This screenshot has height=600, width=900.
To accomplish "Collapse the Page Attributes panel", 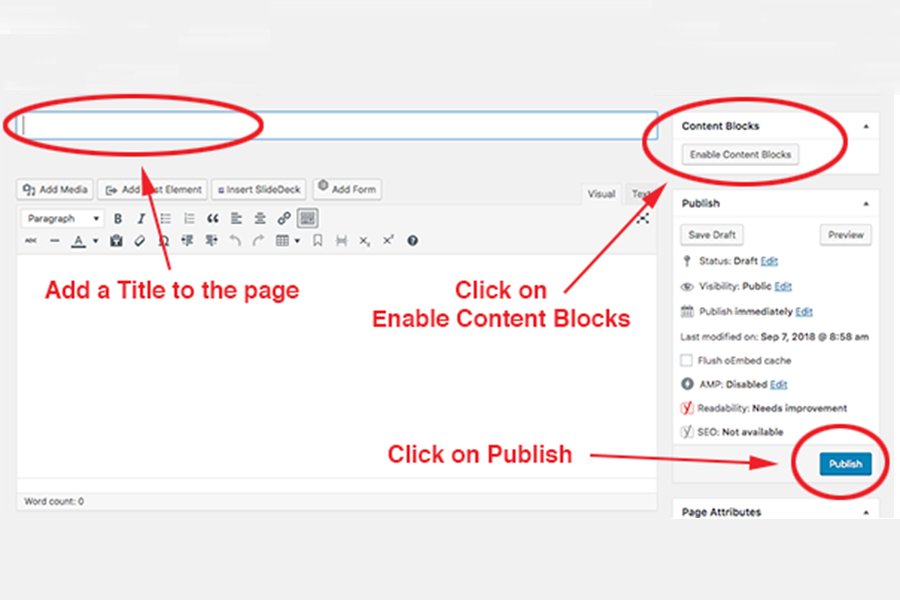I will click(866, 512).
